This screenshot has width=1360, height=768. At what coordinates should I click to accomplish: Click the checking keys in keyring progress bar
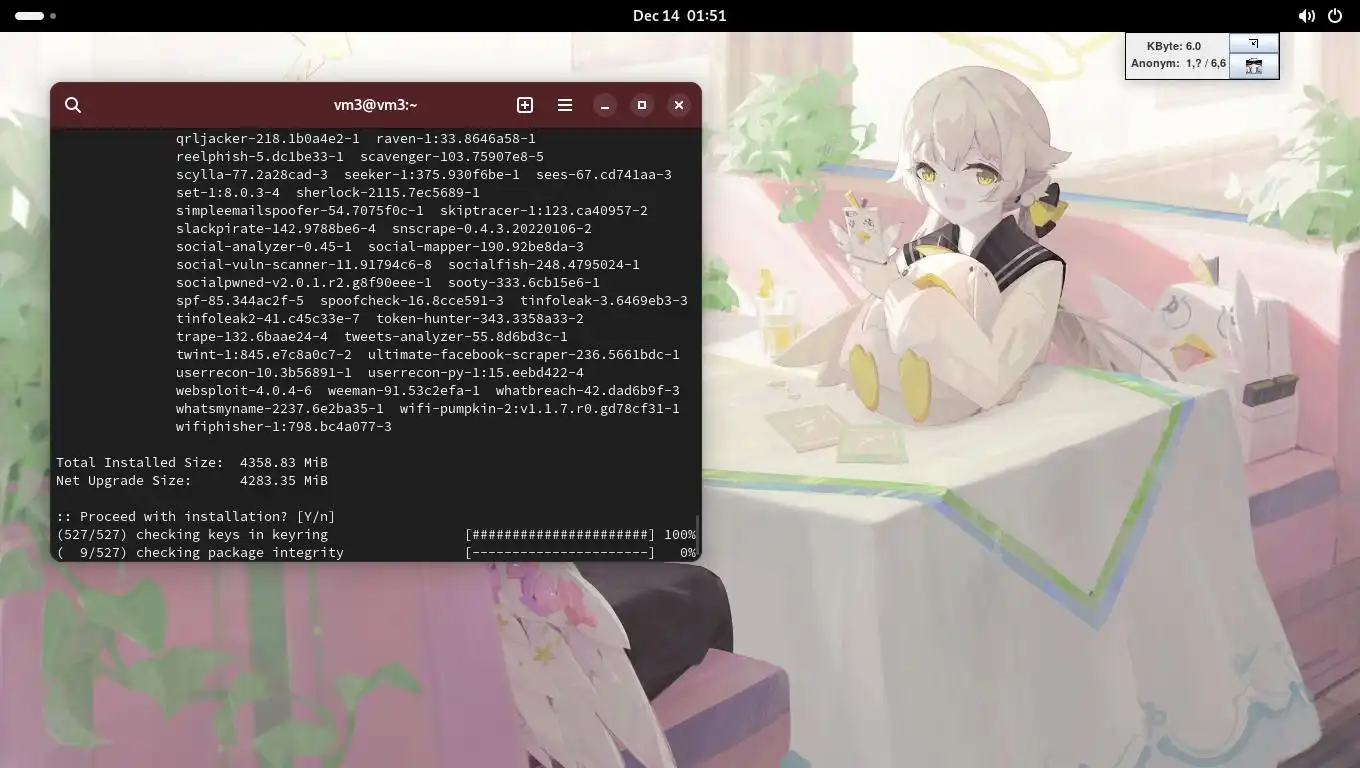[x=560, y=535]
